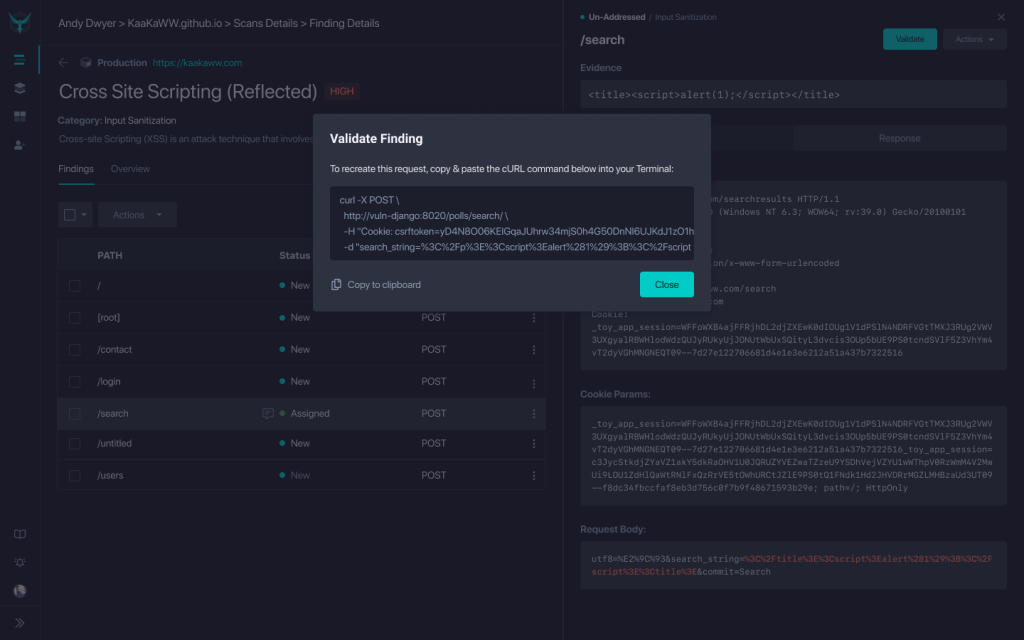
Task: Tick the checkbox next to /users
Action: click(x=75, y=476)
